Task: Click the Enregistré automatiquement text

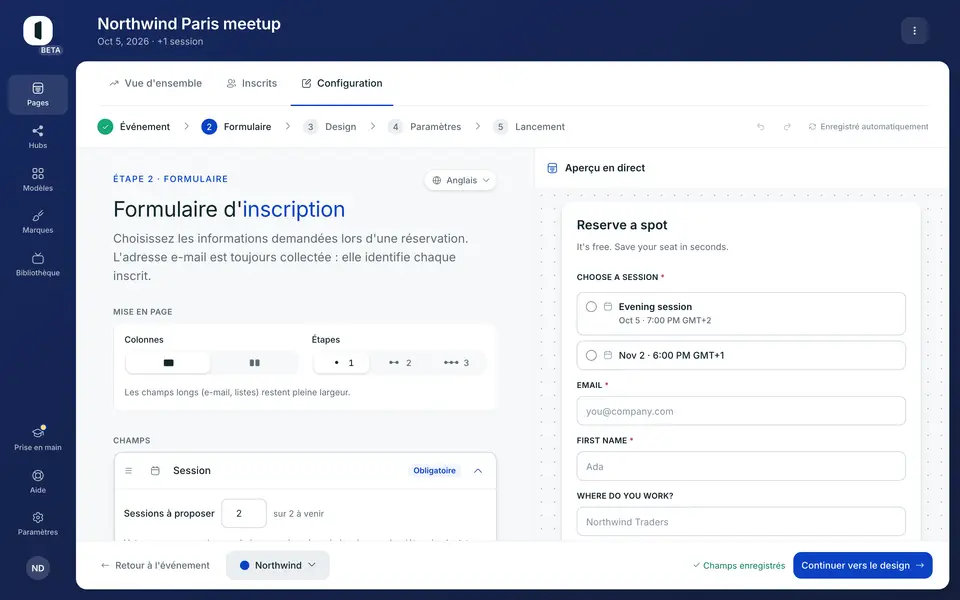Action: pos(874,127)
